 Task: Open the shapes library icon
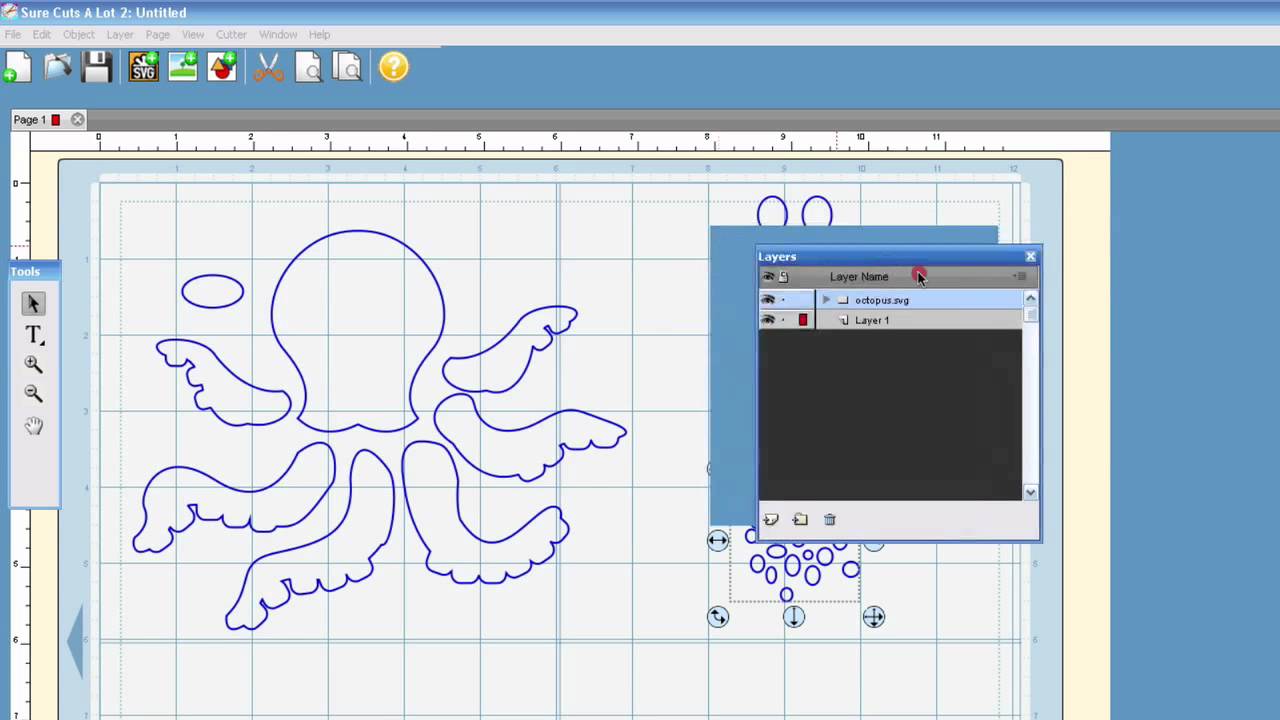click(x=222, y=67)
